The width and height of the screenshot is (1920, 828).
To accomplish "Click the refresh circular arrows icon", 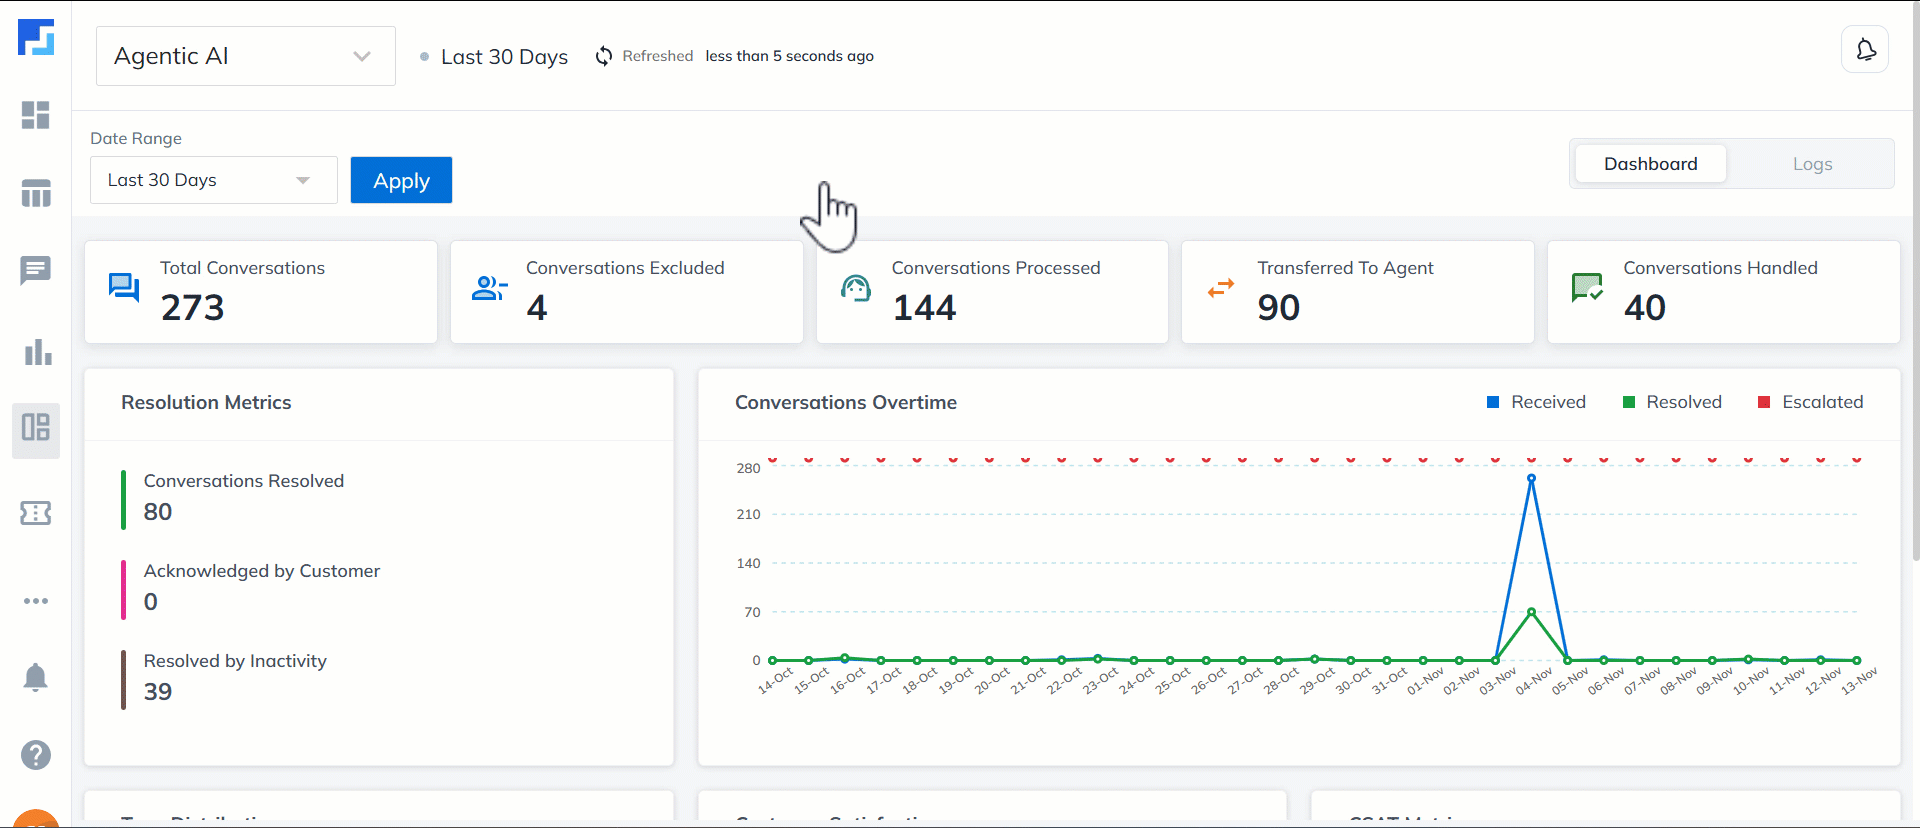I will (604, 56).
